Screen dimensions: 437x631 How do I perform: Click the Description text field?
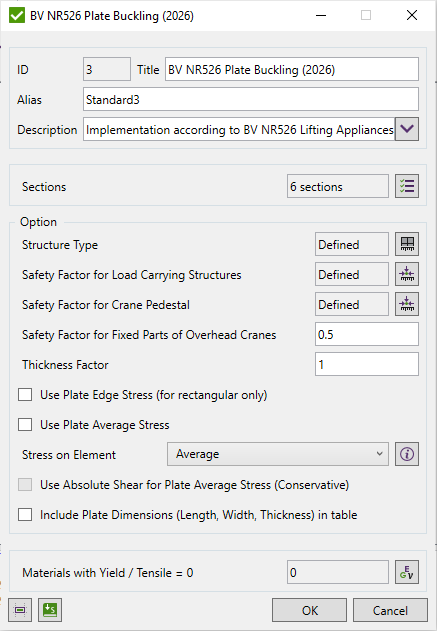239,129
